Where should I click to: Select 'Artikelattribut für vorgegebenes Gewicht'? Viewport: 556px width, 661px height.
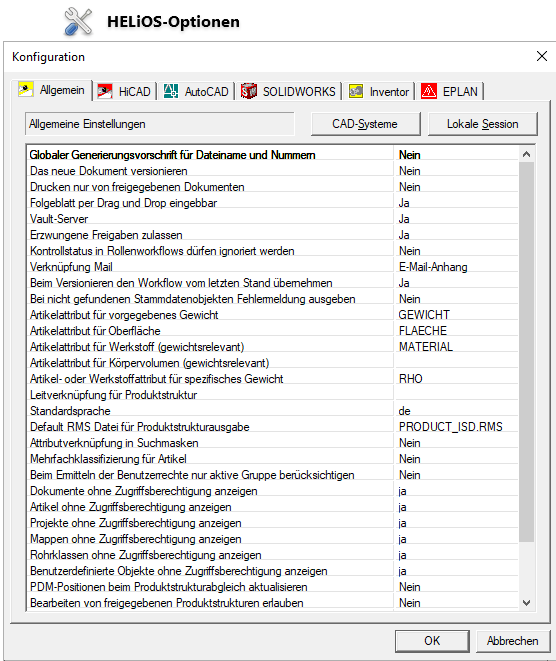coord(273,315)
